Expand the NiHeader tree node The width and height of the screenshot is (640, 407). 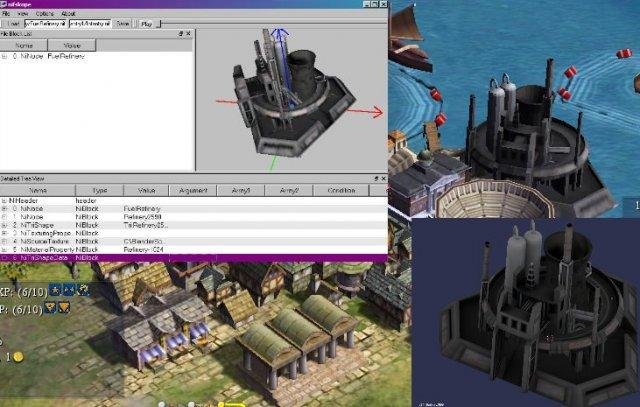pyautogui.click(x=4, y=201)
